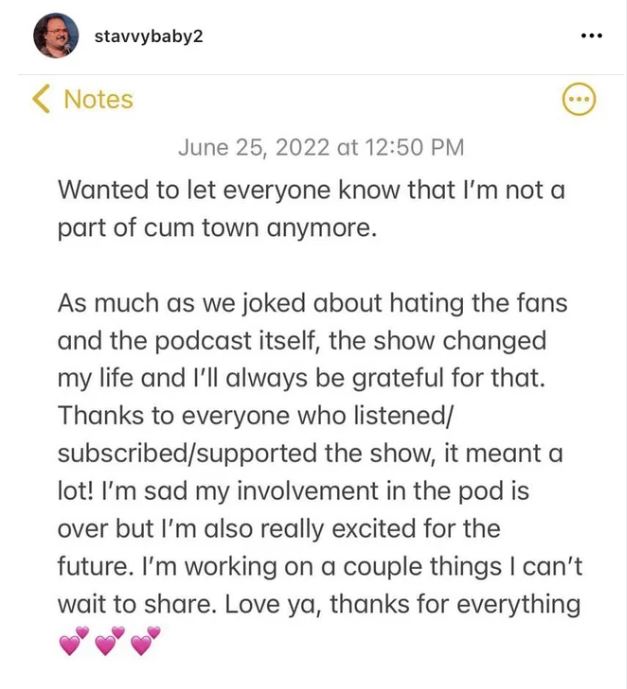This screenshot has height=689, width=627.
Task: Visit the stavvybaby2 username link
Action: point(149,36)
